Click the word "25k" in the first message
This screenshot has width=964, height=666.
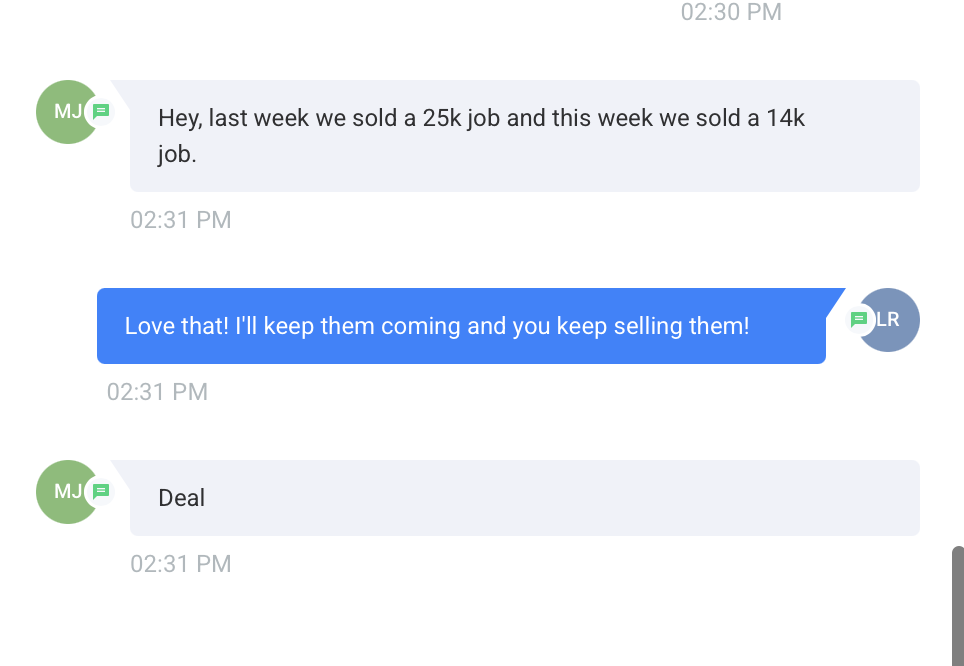[441, 118]
